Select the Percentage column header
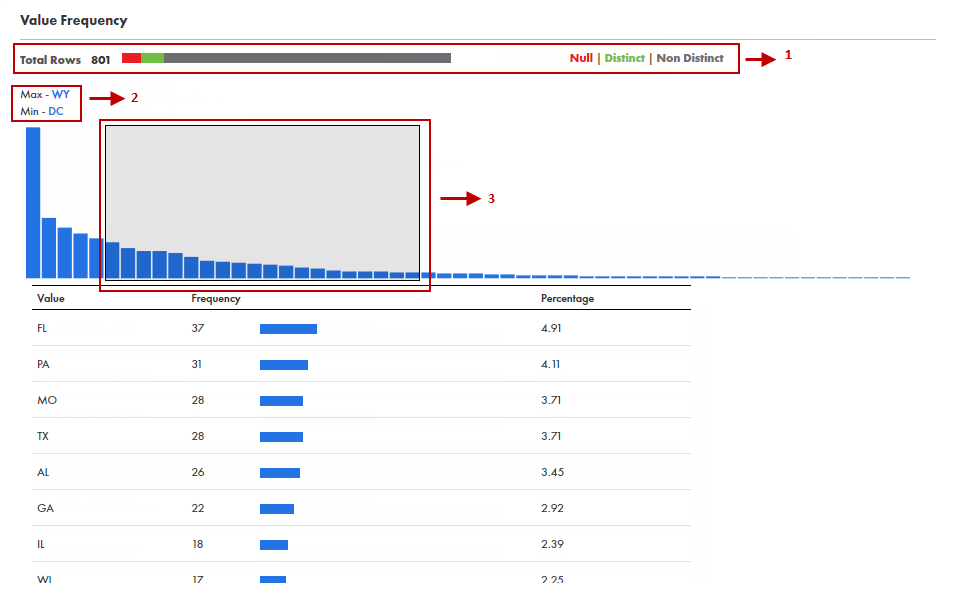 pos(567,298)
